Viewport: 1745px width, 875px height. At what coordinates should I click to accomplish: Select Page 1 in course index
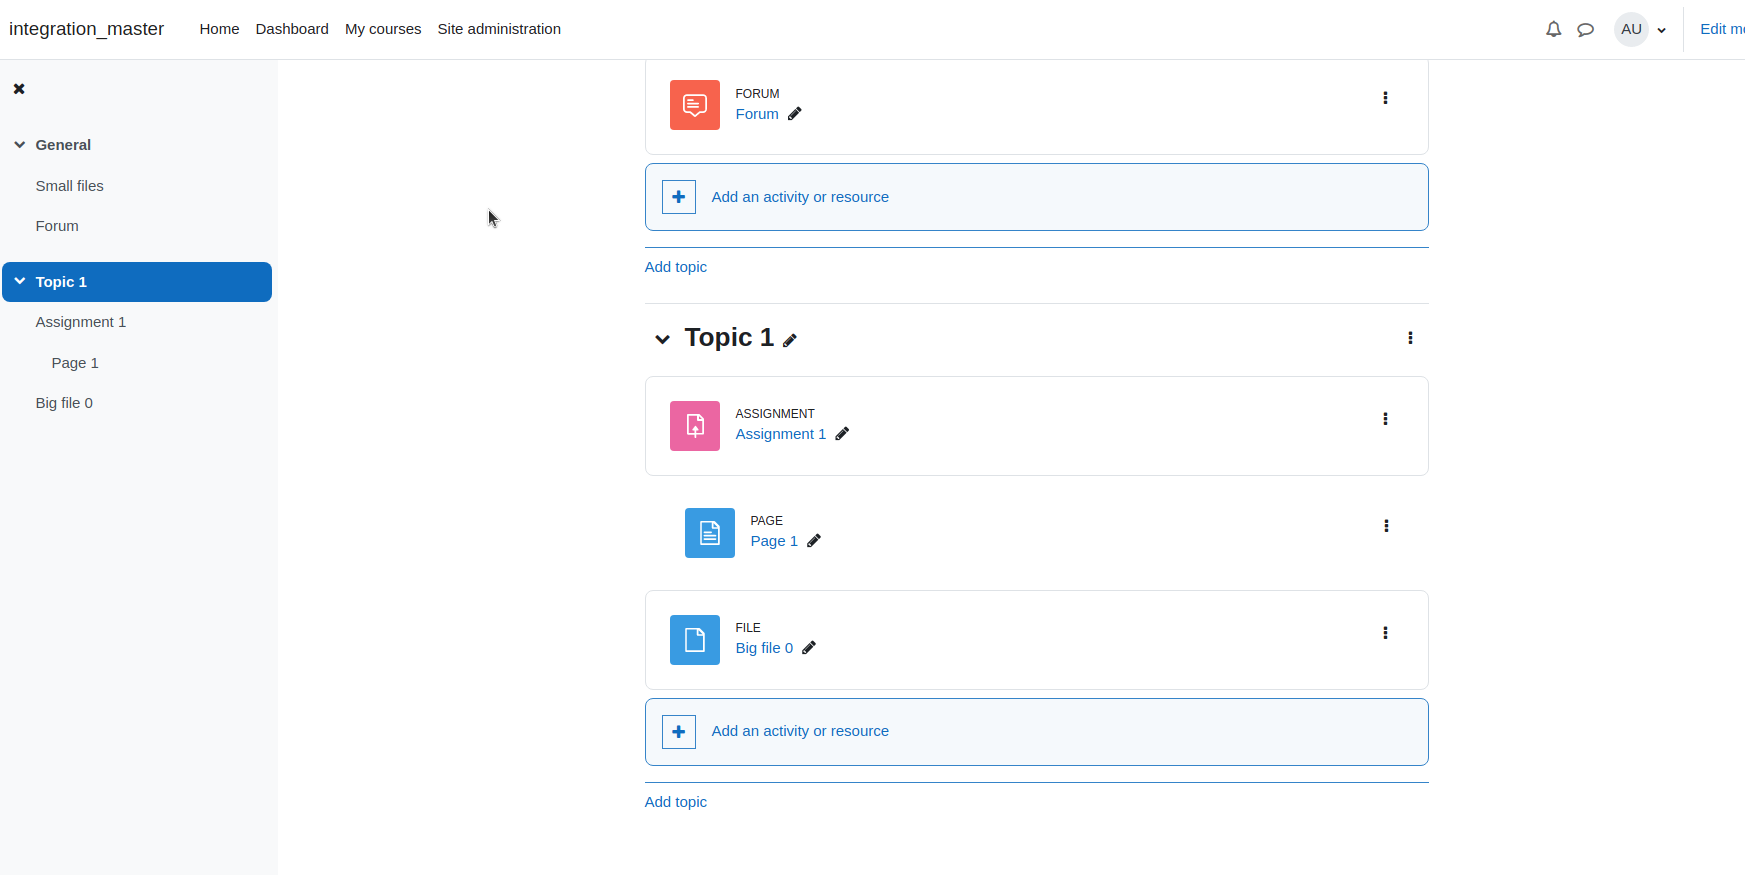click(x=75, y=363)
